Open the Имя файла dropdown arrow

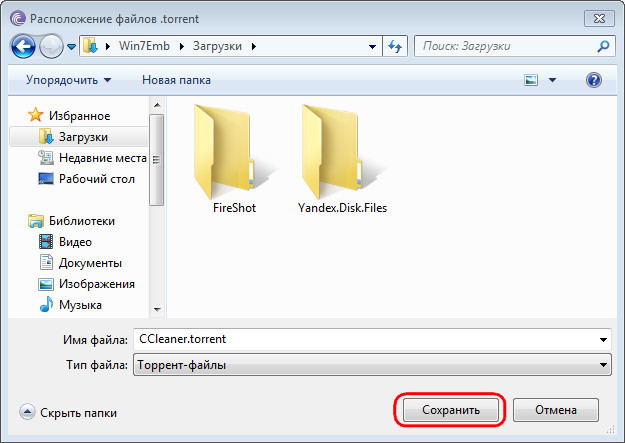click(x=603, y=340)
